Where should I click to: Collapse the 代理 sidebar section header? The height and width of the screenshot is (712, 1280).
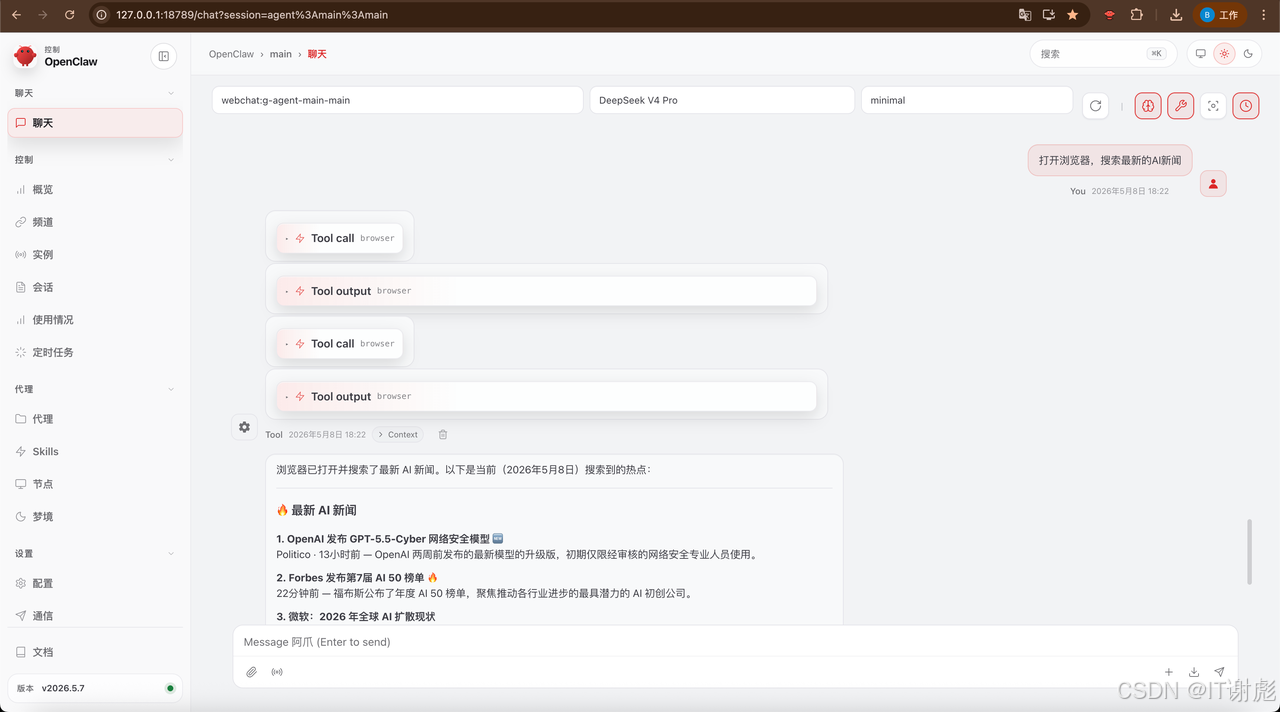[95, 389]
